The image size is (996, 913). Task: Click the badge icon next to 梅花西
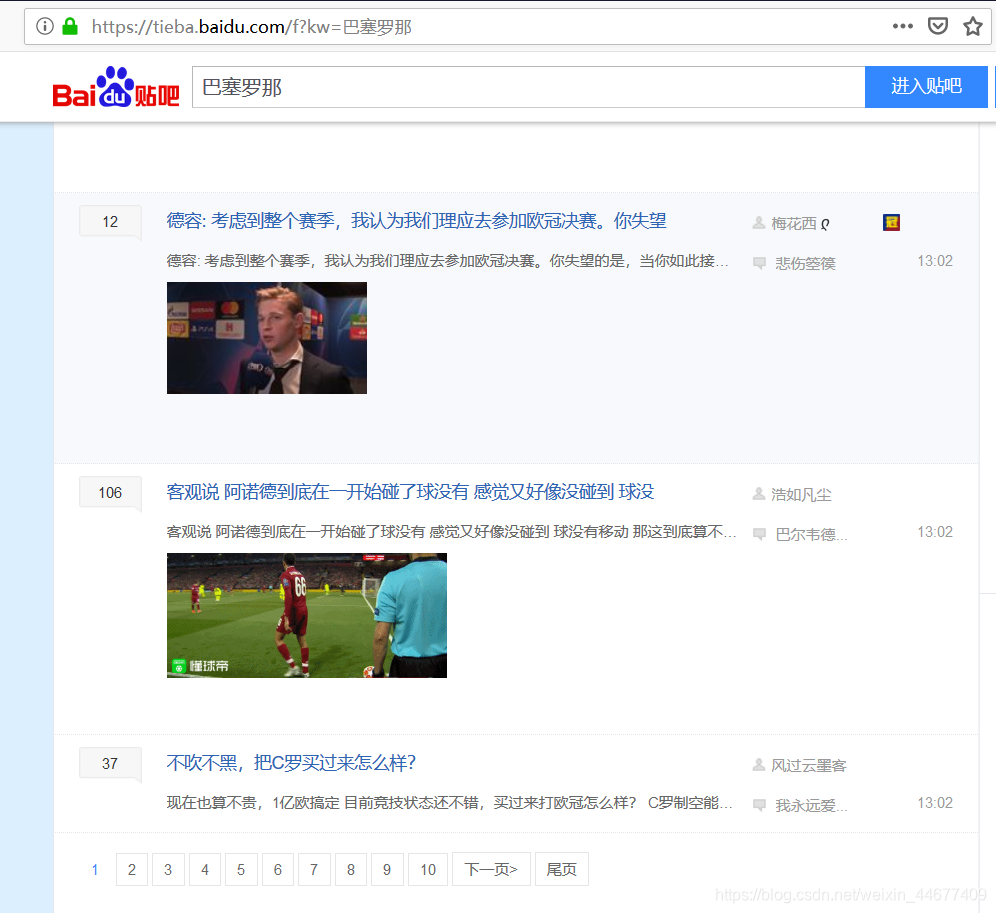[891, 222]
